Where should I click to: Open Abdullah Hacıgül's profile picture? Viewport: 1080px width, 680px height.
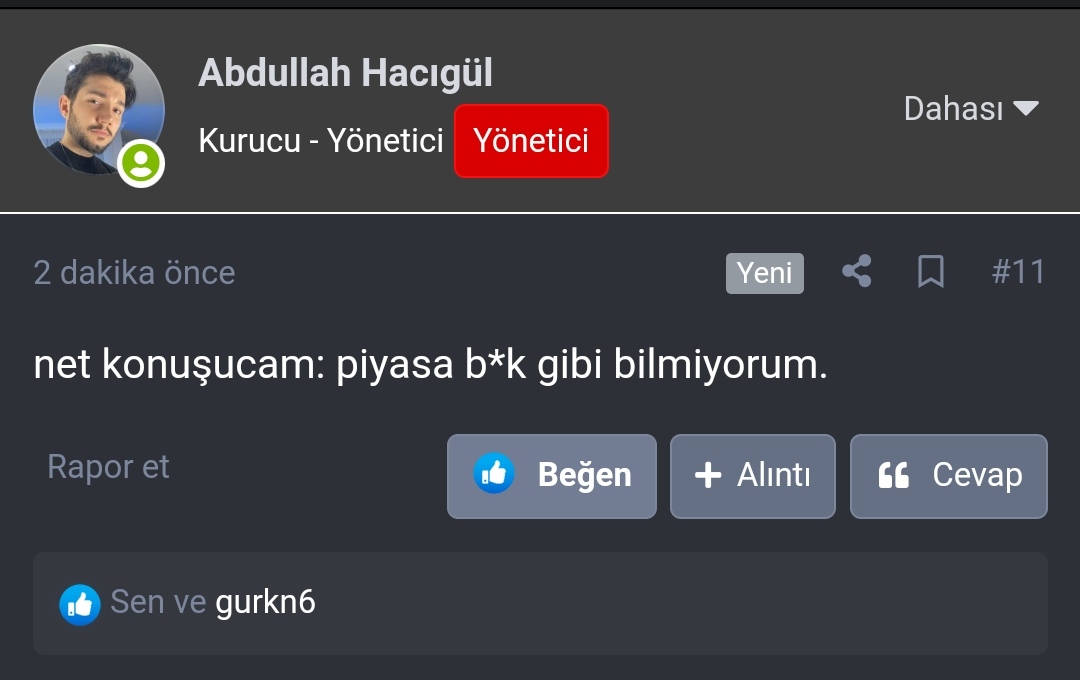pyautogui.click(x=98, y=110)
